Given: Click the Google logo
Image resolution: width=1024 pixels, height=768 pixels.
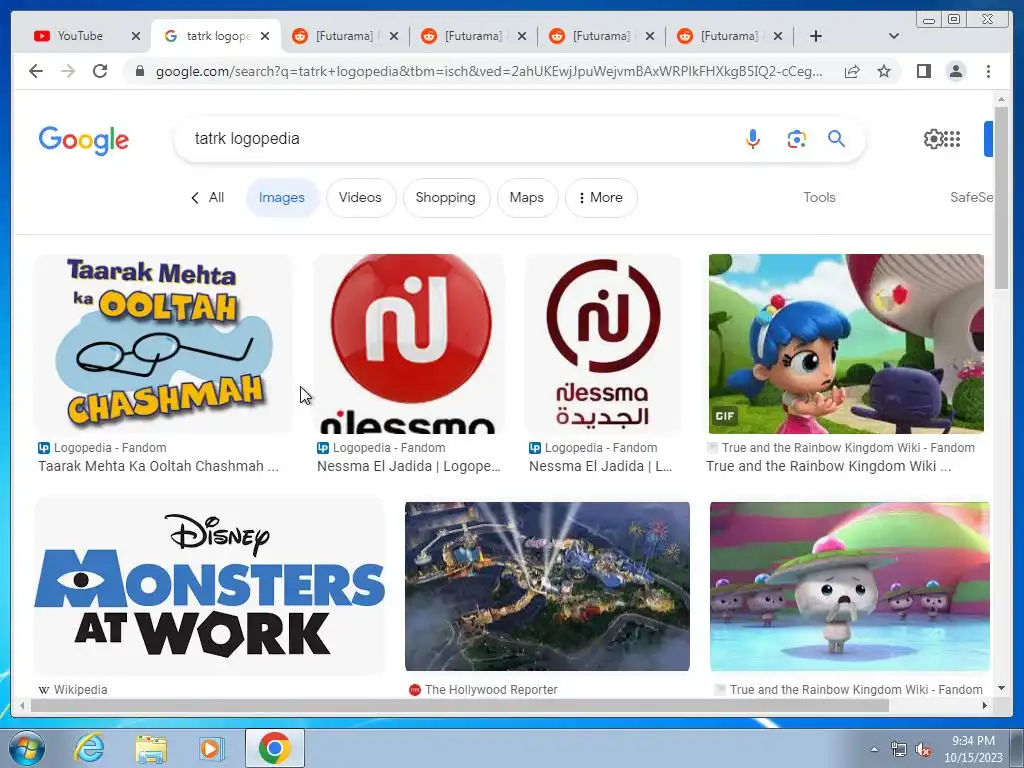Looking at the screenshot, I should coord(84,140).
